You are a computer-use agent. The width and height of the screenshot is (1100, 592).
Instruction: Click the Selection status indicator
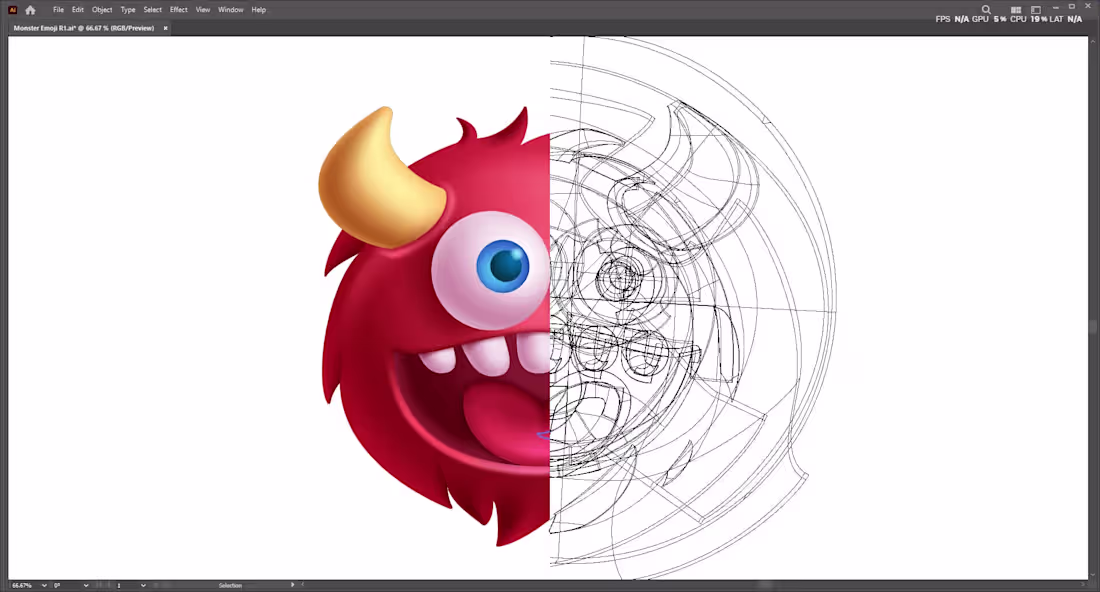230,585
